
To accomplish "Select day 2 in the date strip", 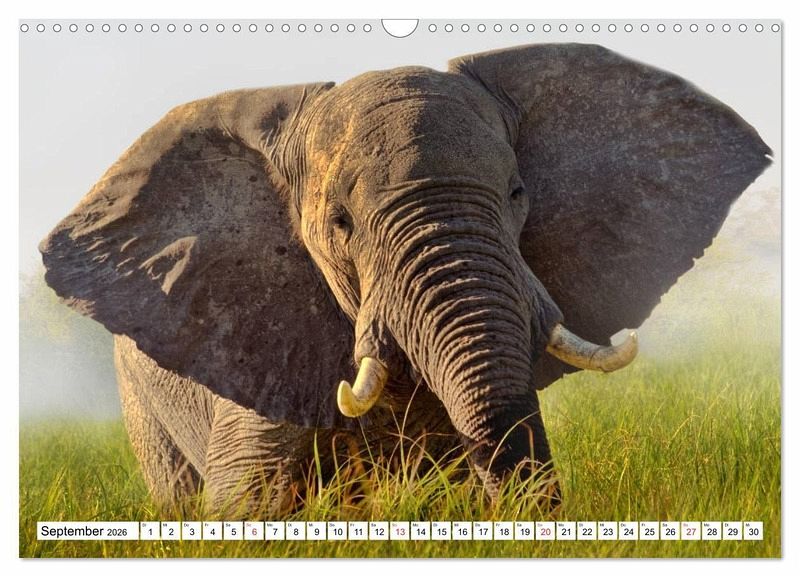I will (171, 531).
